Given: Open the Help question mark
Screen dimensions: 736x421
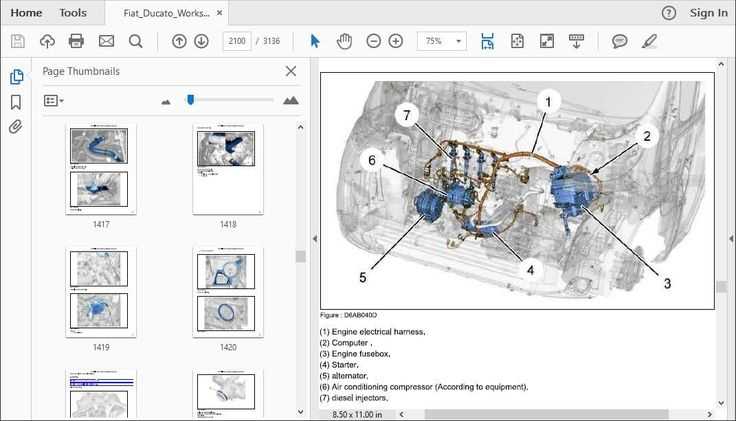Looking at the screenshot, I should pos(669,13).
